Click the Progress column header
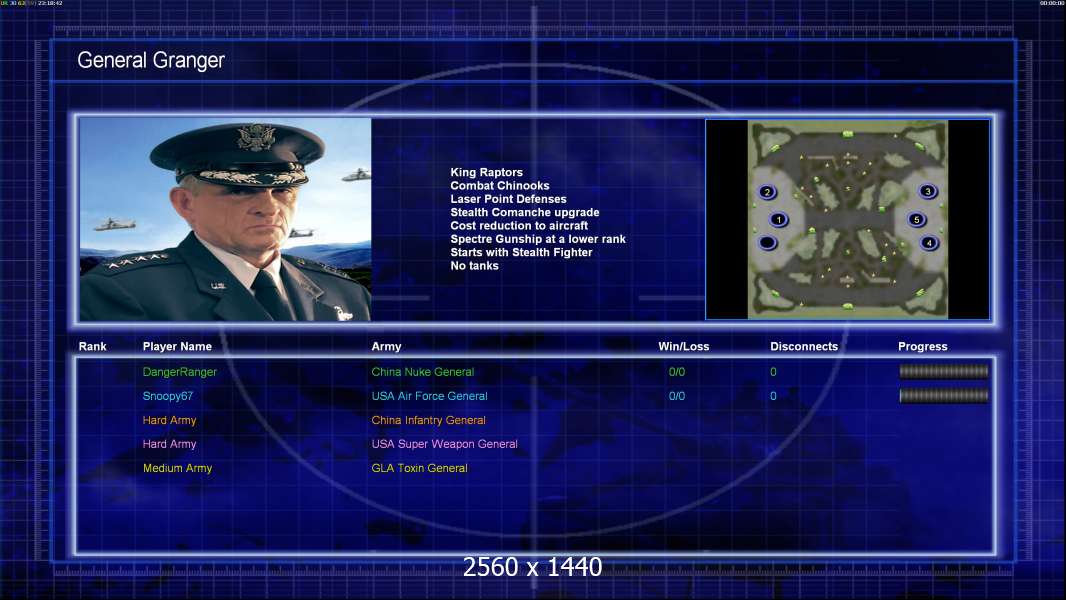Image resolution: width=1066 pixels, height=600 pixels. pyautogui.click(x=923, y=347)
